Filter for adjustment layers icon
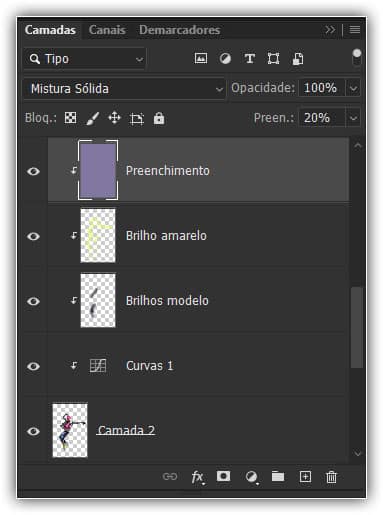 (x=225, y=59)
